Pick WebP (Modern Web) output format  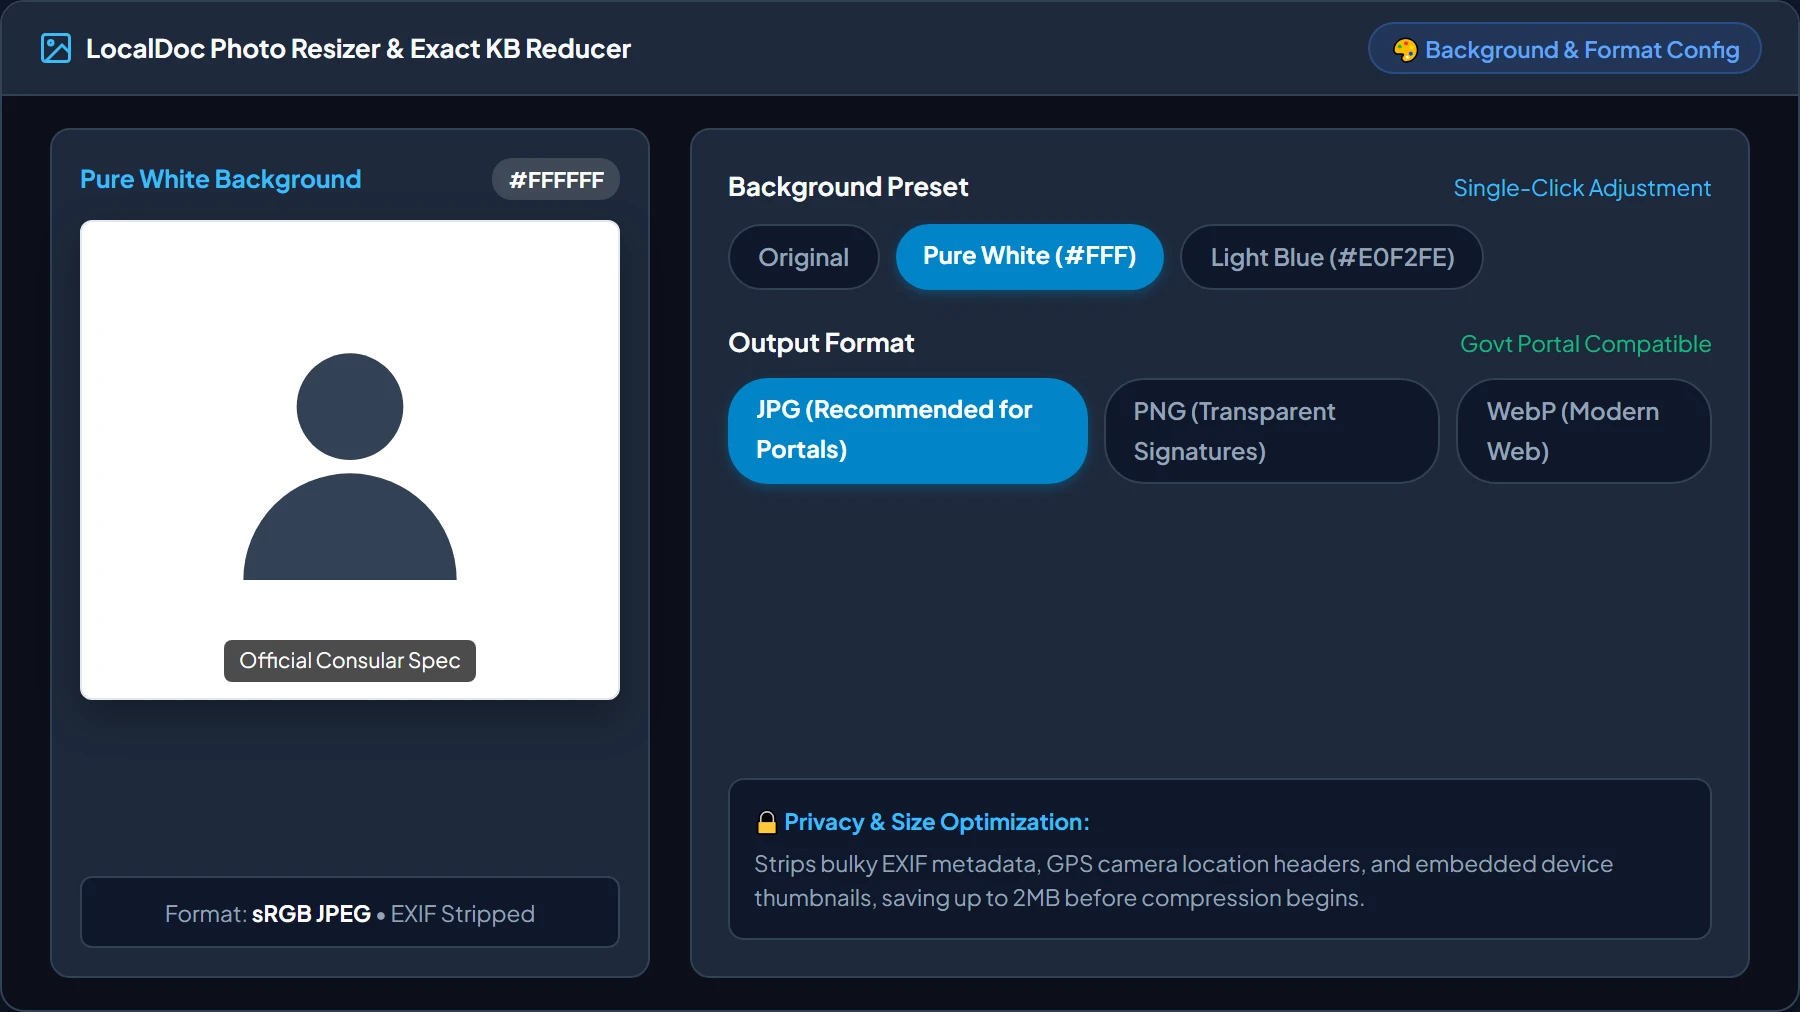(x=1583, y=431)
